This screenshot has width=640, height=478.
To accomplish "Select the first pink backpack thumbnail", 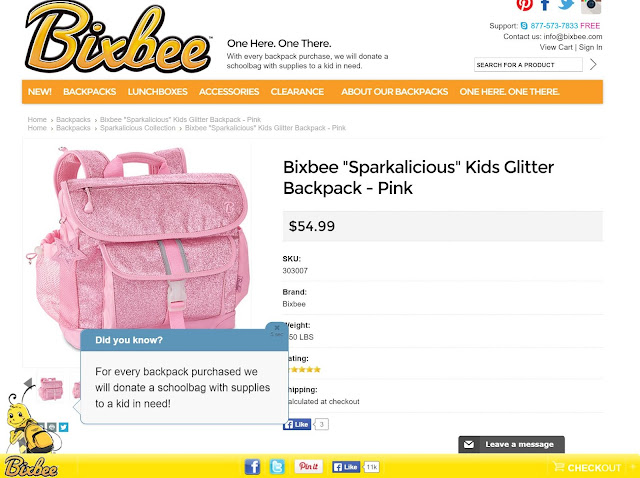I will (51, 389).
